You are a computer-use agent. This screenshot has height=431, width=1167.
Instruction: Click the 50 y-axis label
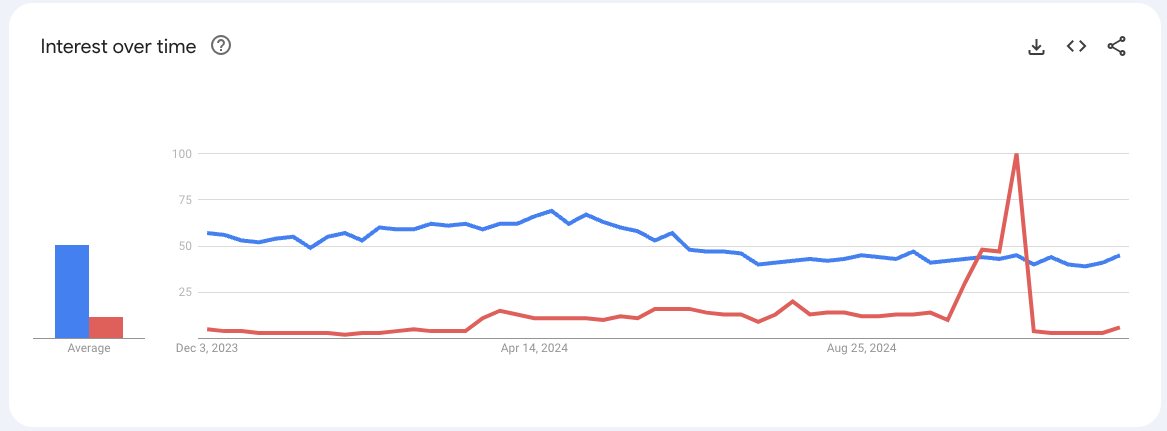click(x=183, y=246)
